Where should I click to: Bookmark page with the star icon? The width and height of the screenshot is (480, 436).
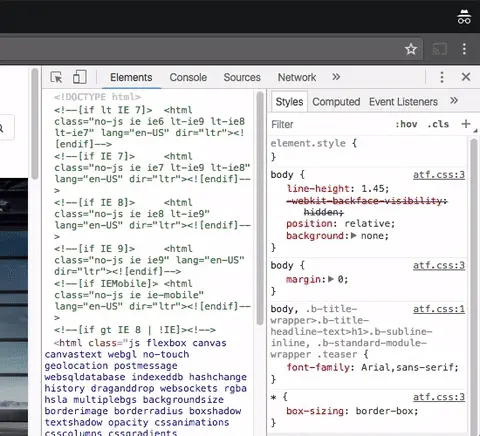[x=411, y=49]
